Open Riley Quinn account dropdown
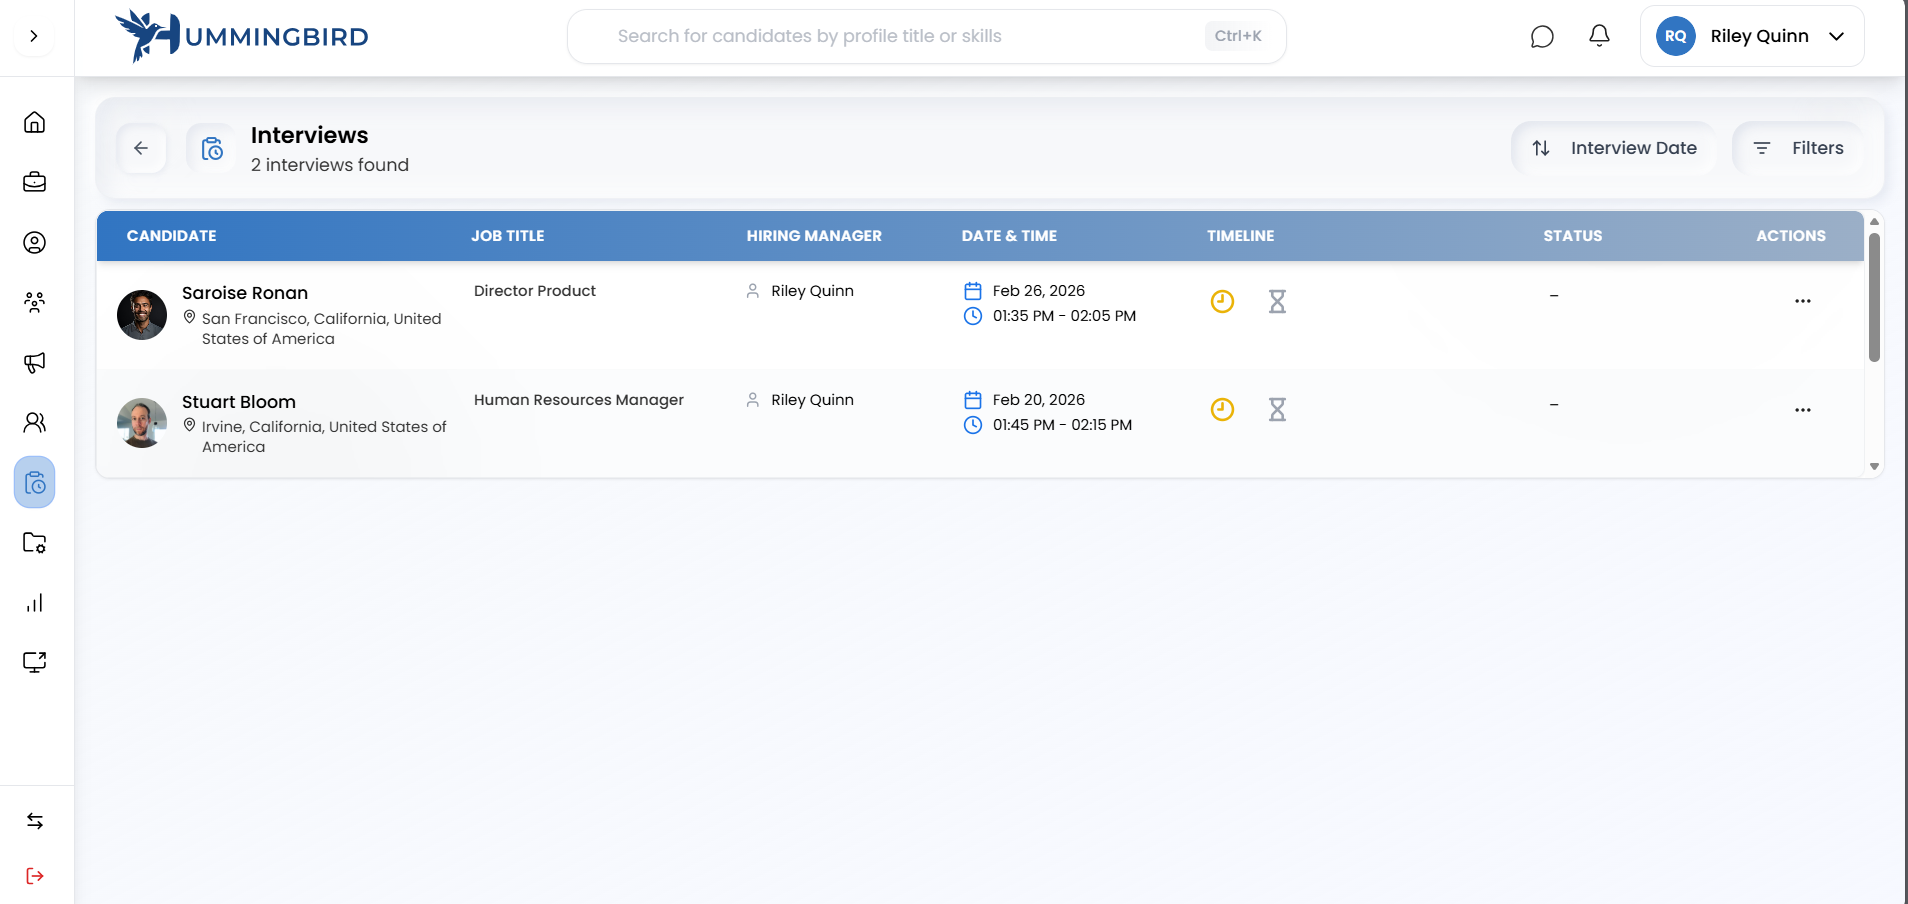The height and width of the screenshot is (904, 1908). tap(1752, 37)
